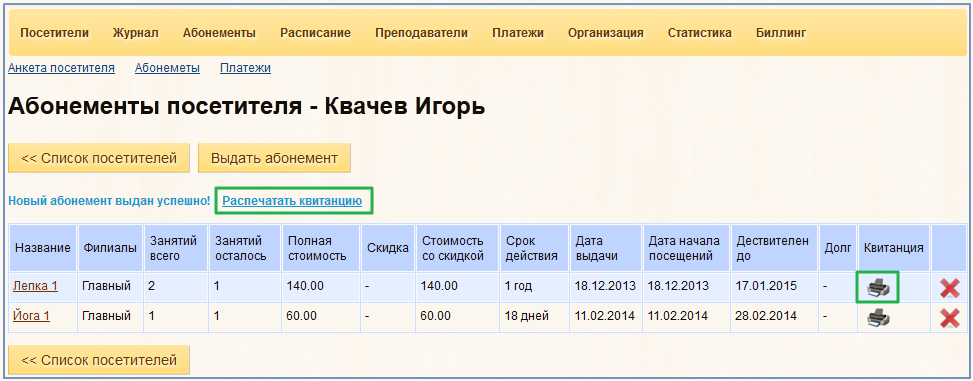Select the 17.01.2015 expiry date cell

click(x=775, y=287)
